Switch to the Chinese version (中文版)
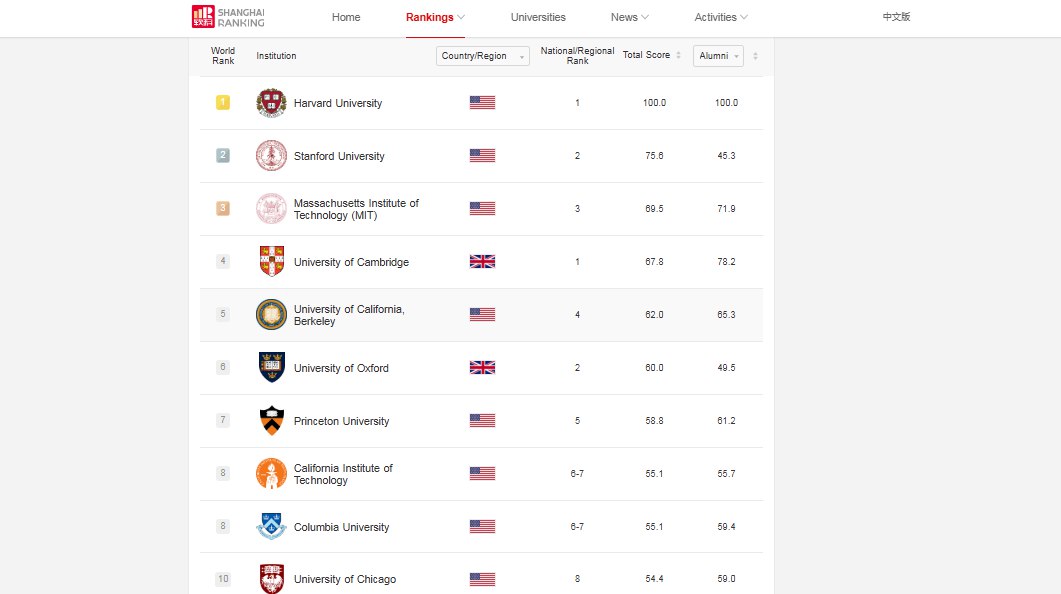The width and height of the screenshot is (1061, 594). coord(896,17)
